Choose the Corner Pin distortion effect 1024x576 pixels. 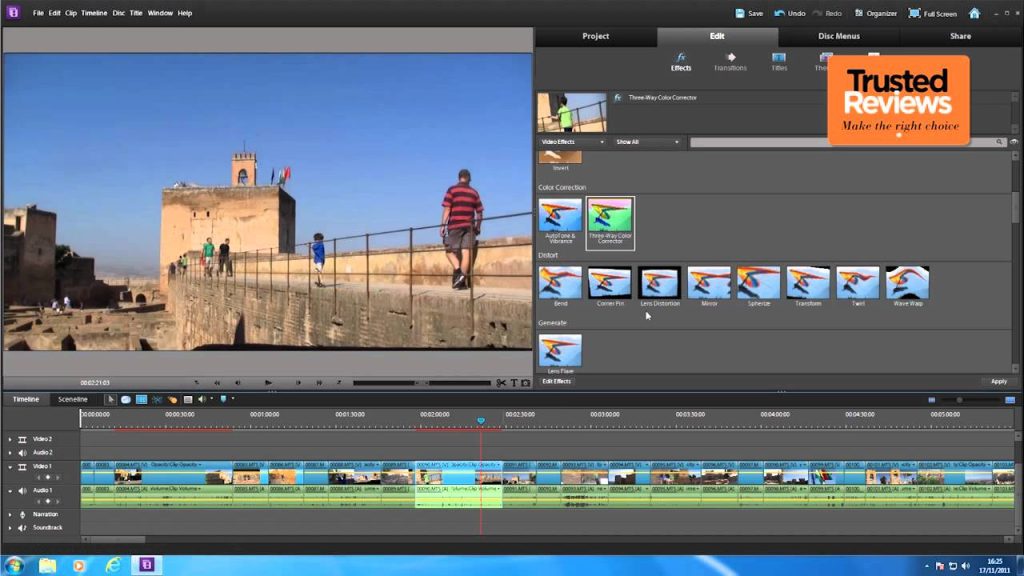click(610, 282)
